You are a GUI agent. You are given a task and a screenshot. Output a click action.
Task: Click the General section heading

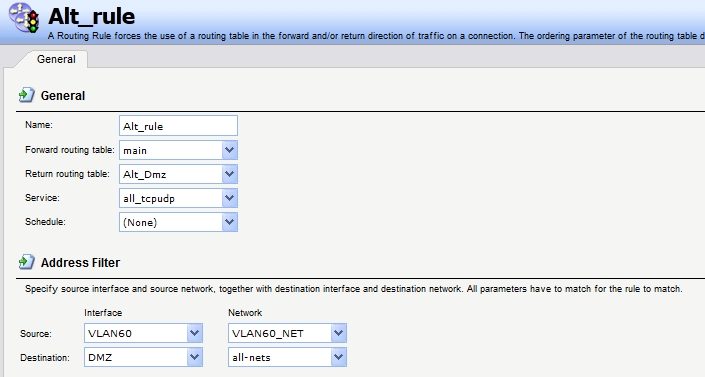63,96
